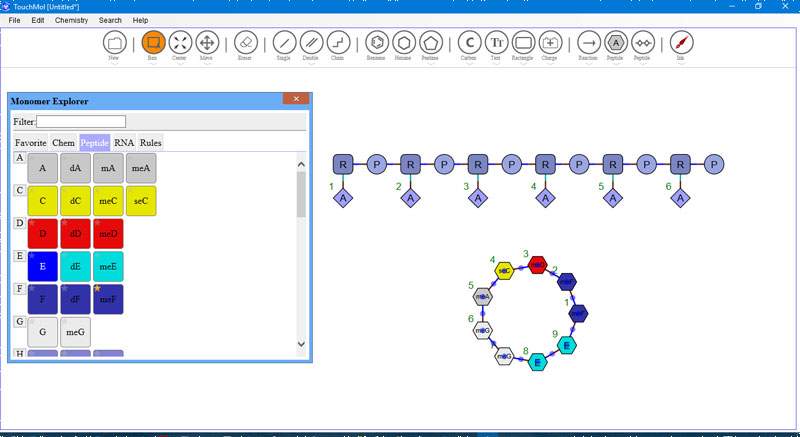This screenshot has height=437, width=800.
Task: Switch to the Favorite tab
Action: click(31, 143)
